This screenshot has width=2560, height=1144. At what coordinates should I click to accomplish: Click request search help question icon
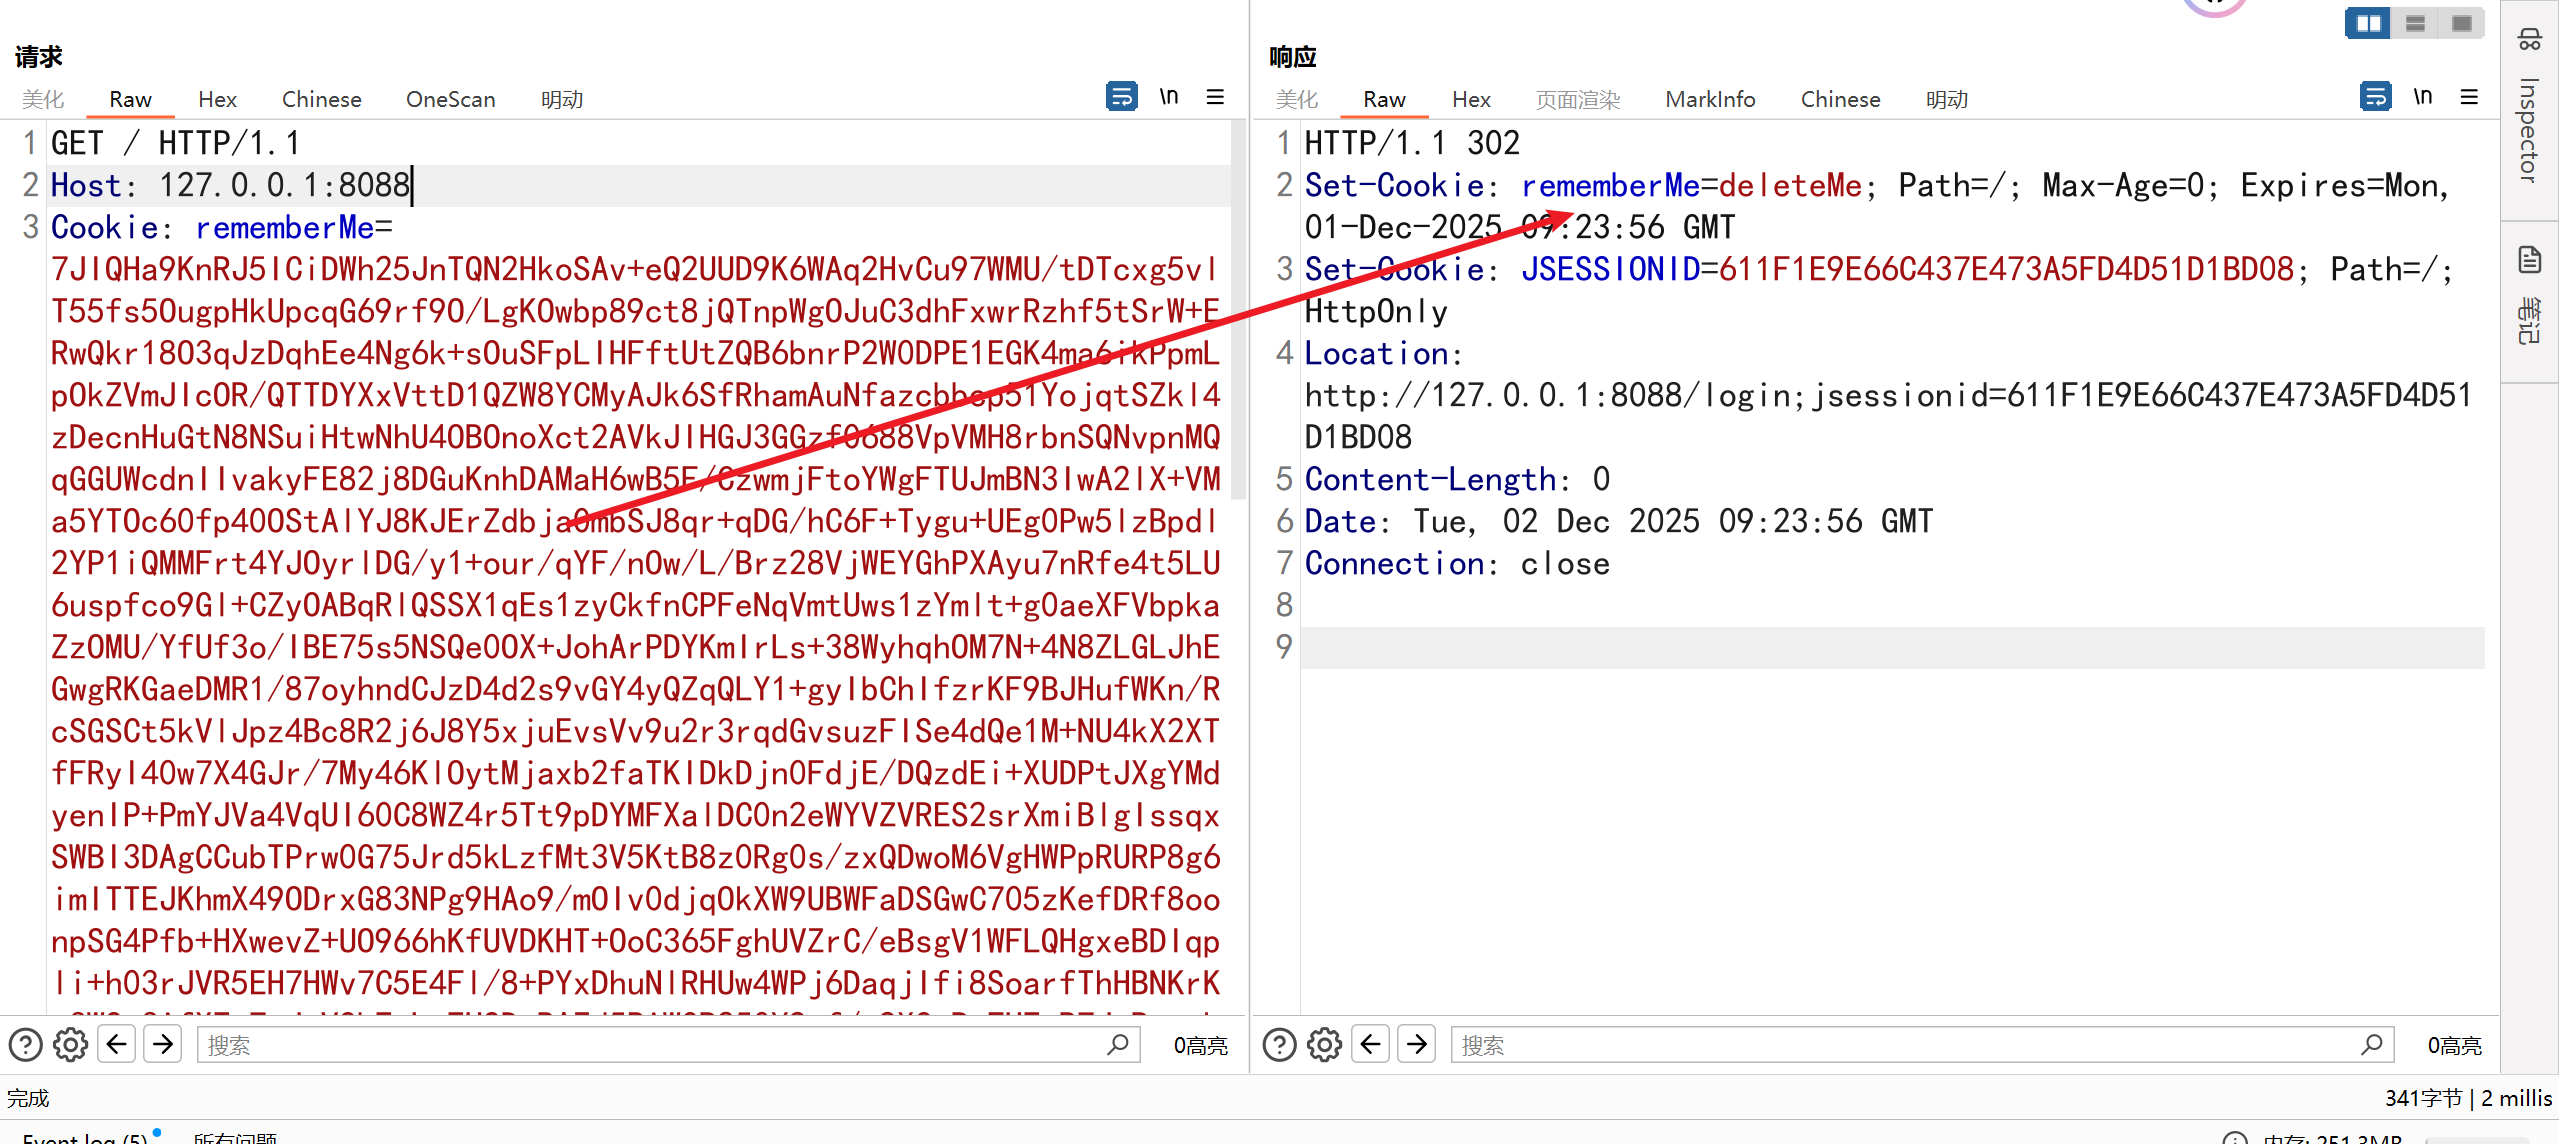26,1045
